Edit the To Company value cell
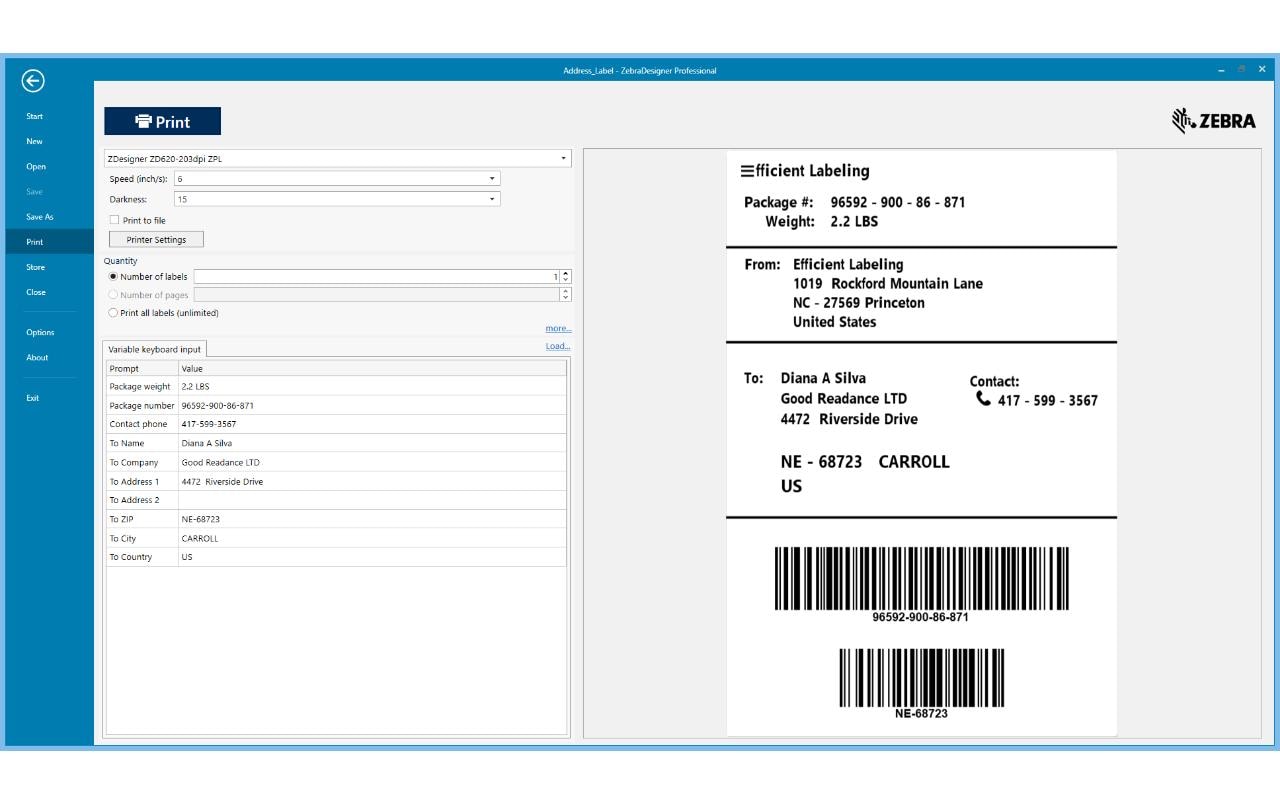 (372, 462)
